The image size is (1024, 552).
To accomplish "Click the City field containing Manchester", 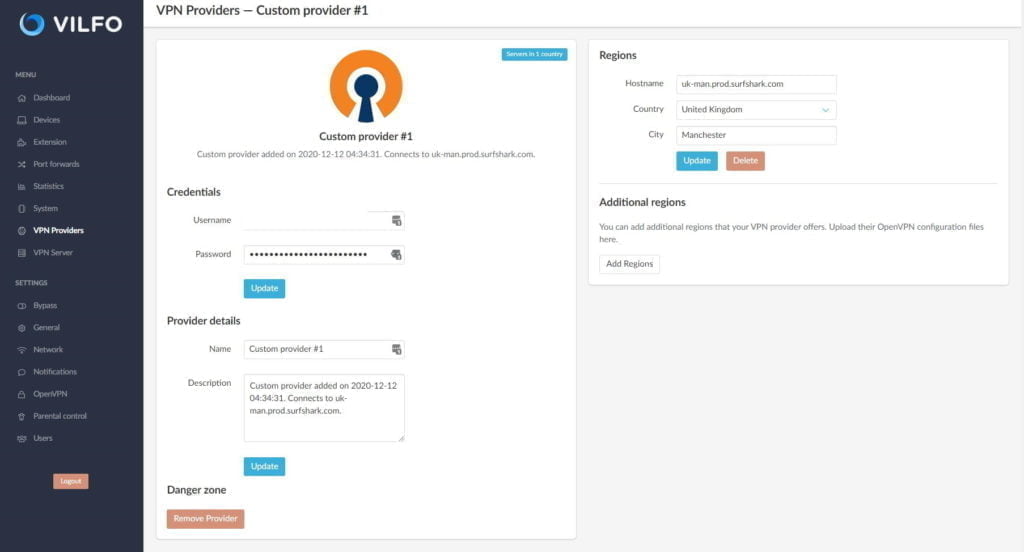I will (756, 135).
